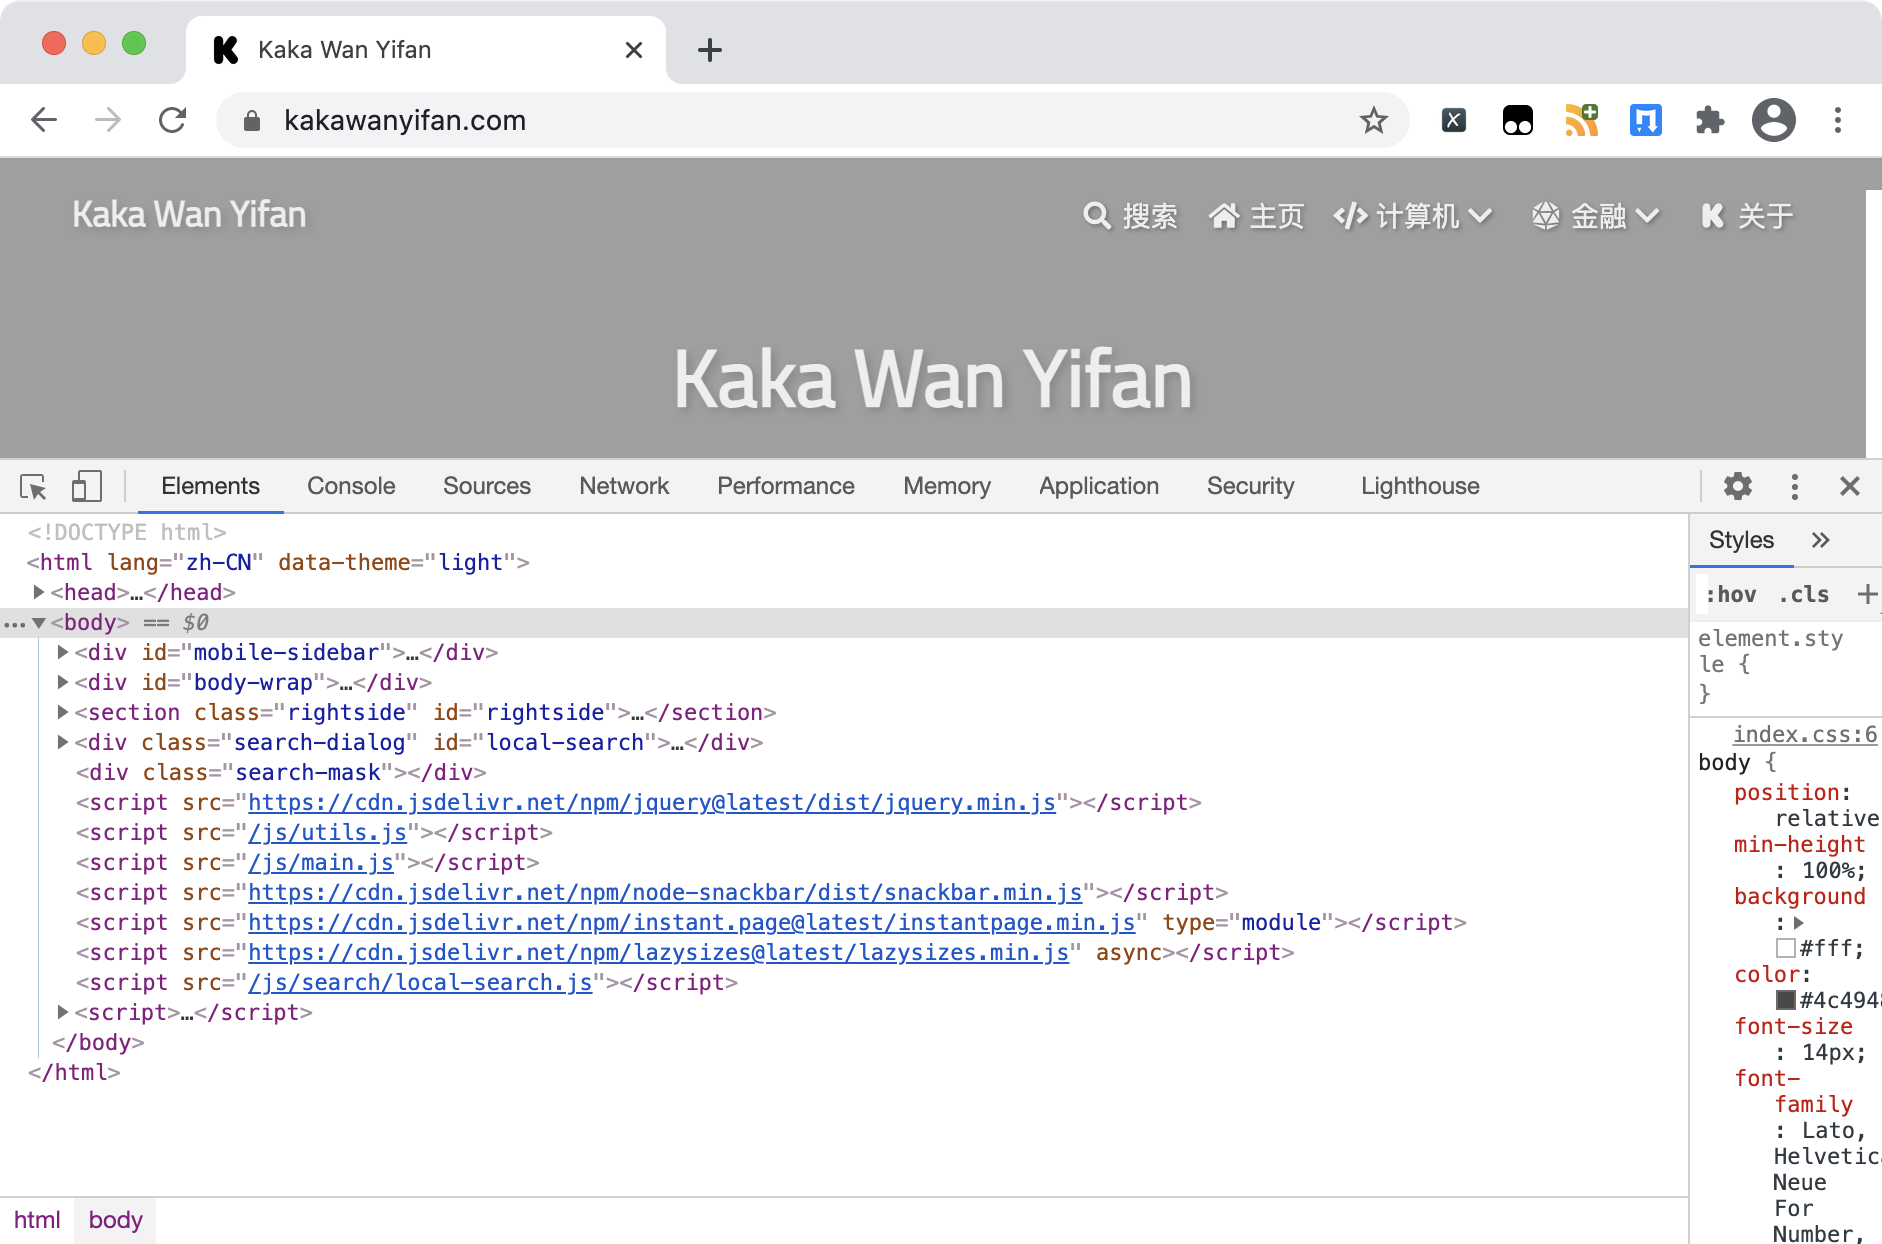Click the inspect element picker icon
Viewport: 1882px width, 1244px height.
tap(33, 487)
